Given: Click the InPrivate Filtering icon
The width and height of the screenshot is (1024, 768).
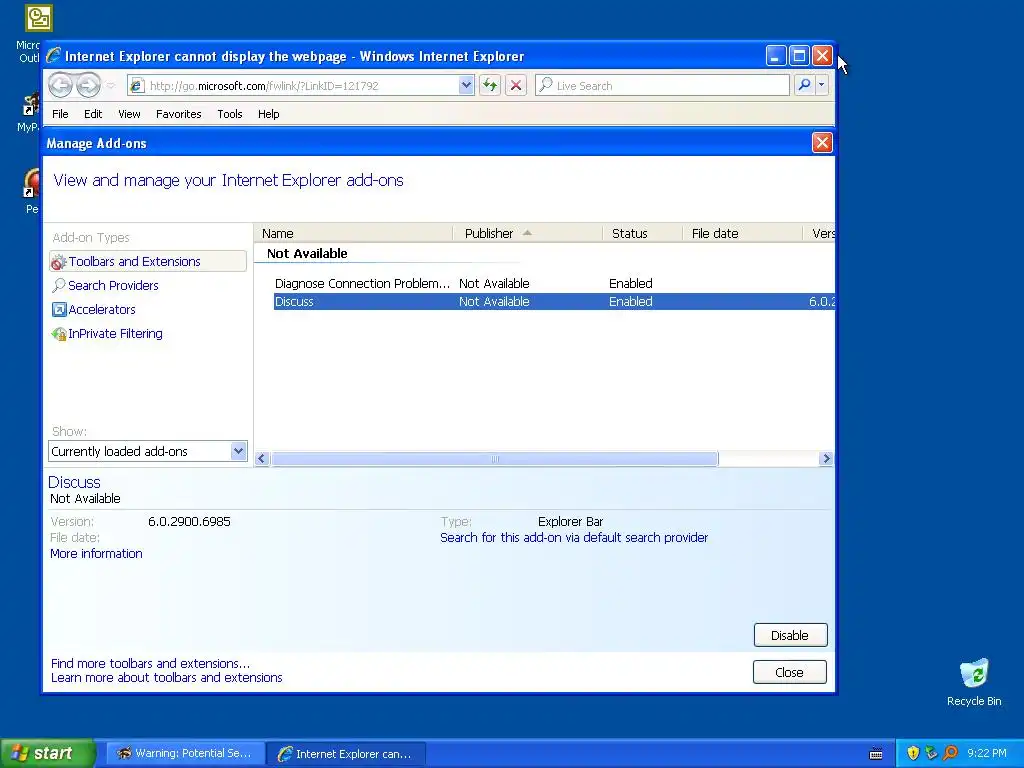Looking at the screenshot, I should [x=59, y=334].
